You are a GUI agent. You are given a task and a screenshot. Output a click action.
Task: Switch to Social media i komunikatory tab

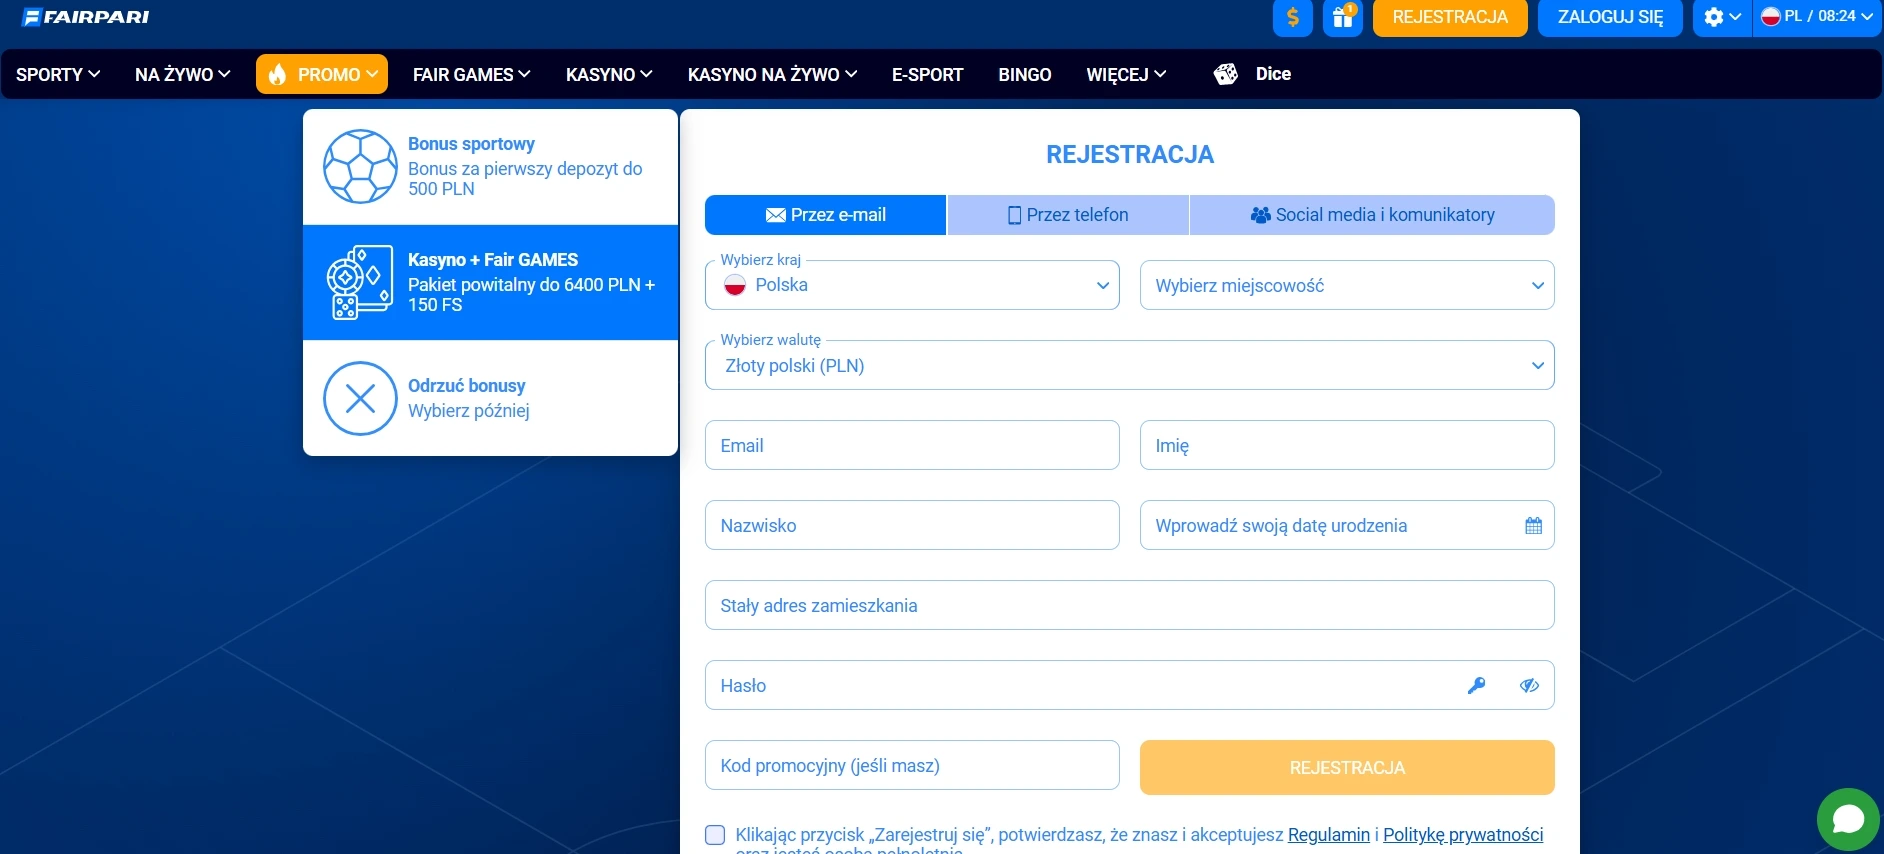pyautogui.click(x=1372, y=215)
